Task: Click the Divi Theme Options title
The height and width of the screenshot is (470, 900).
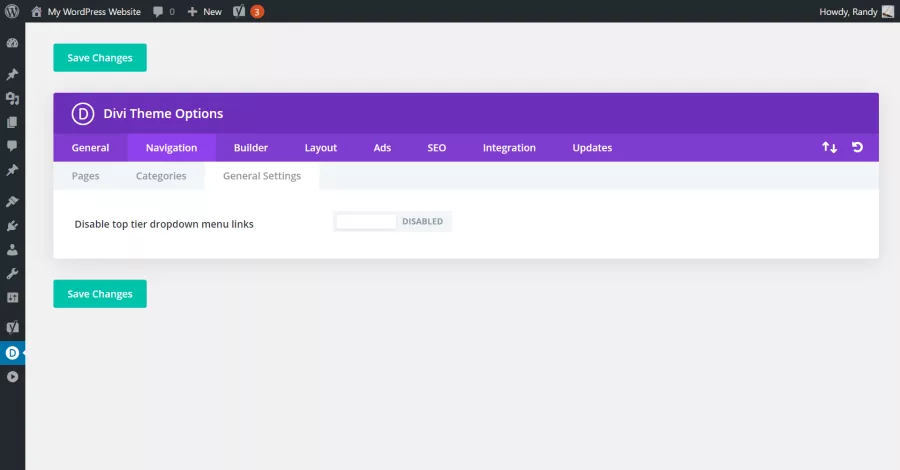Action: 163,114
